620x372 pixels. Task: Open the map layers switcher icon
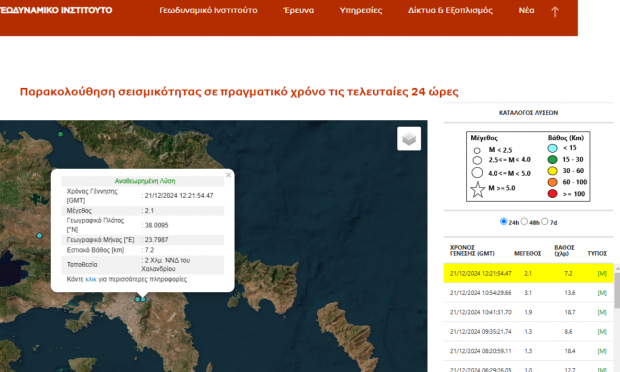click(x=409, y=139)
